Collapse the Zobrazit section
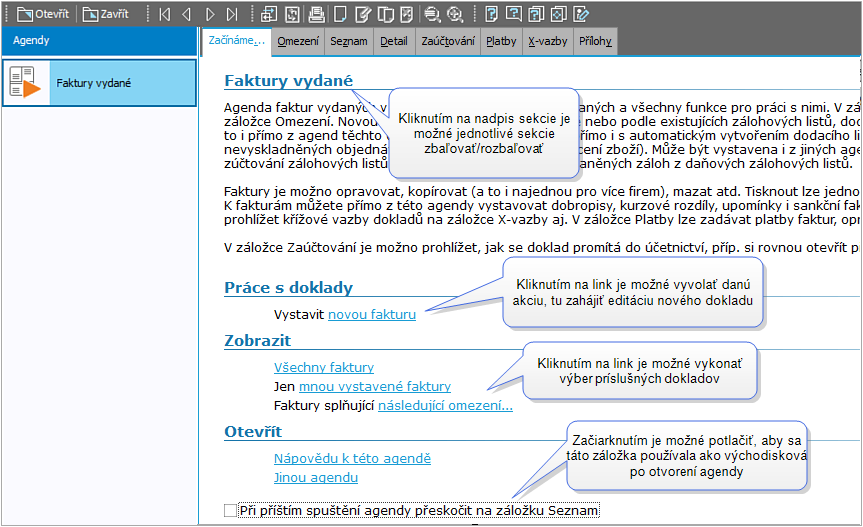The height and width of the screenshot is (527, 863). [x=258, y=341]
